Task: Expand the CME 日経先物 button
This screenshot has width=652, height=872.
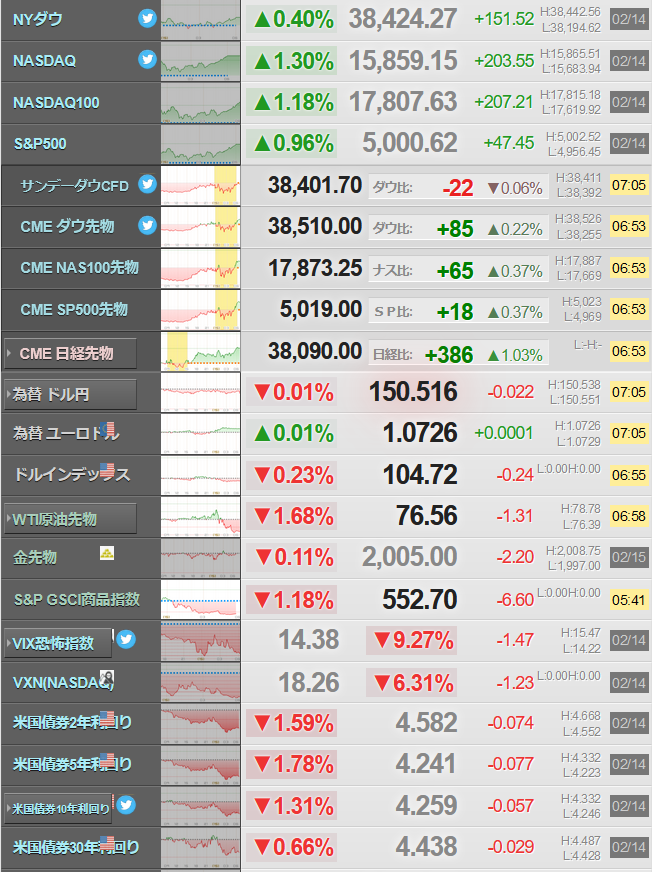Action: pyautogui.click(x=70, y=353)
